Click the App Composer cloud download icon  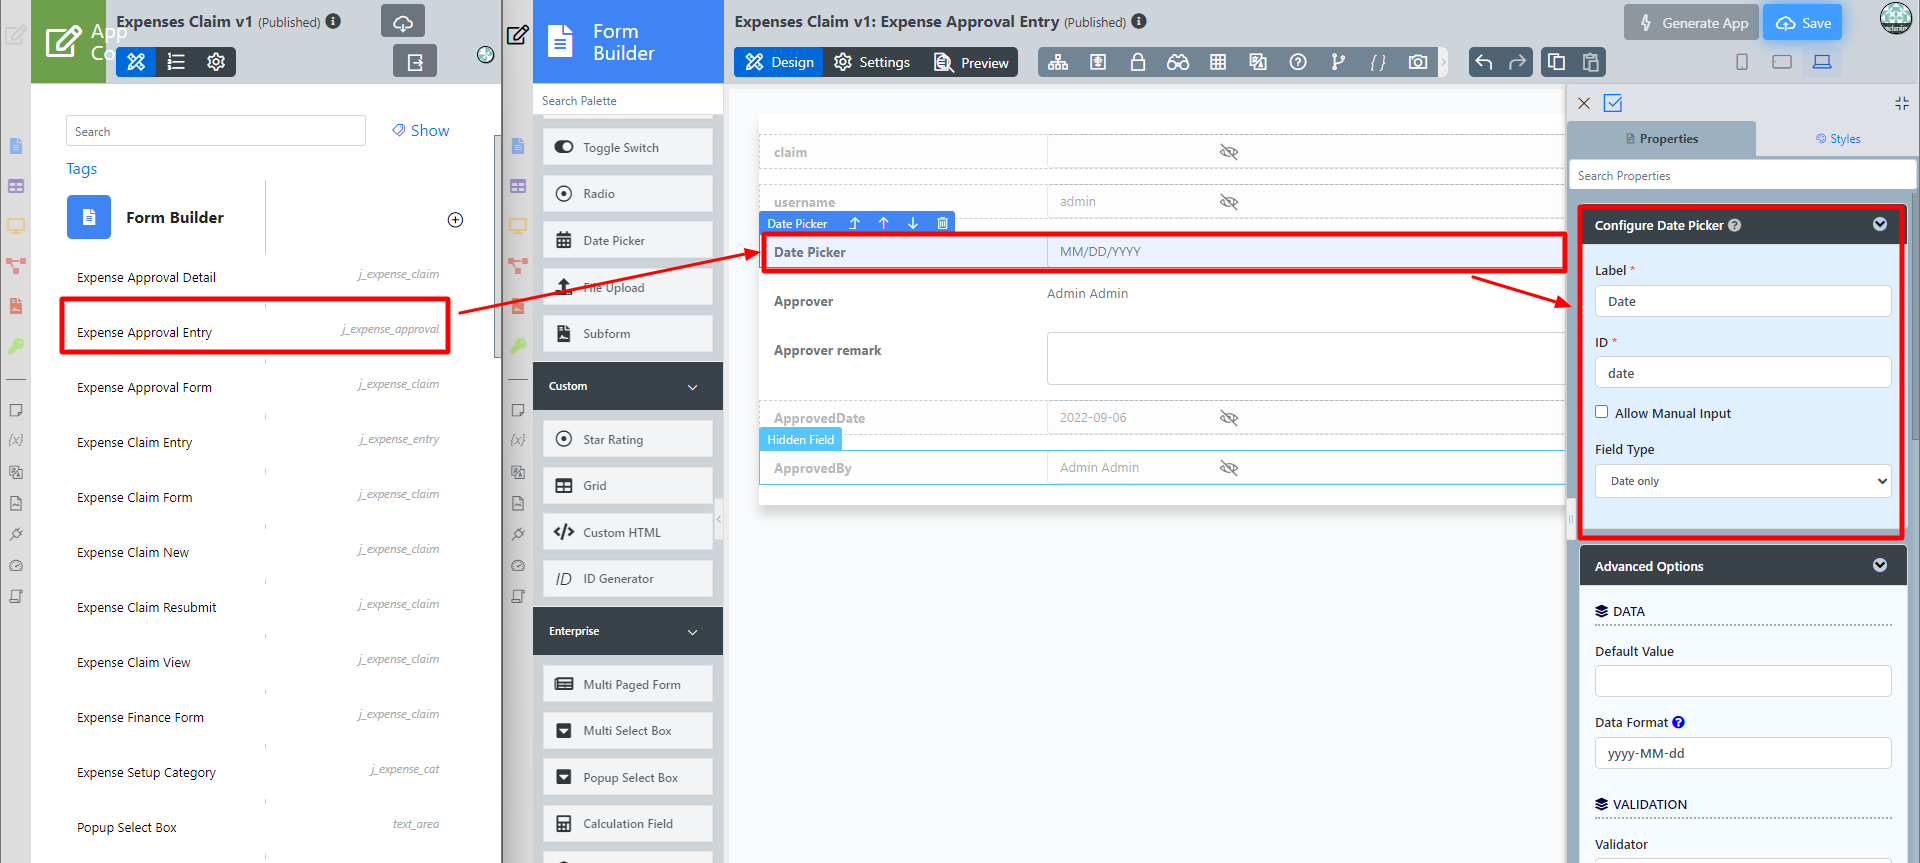[403, 21]
